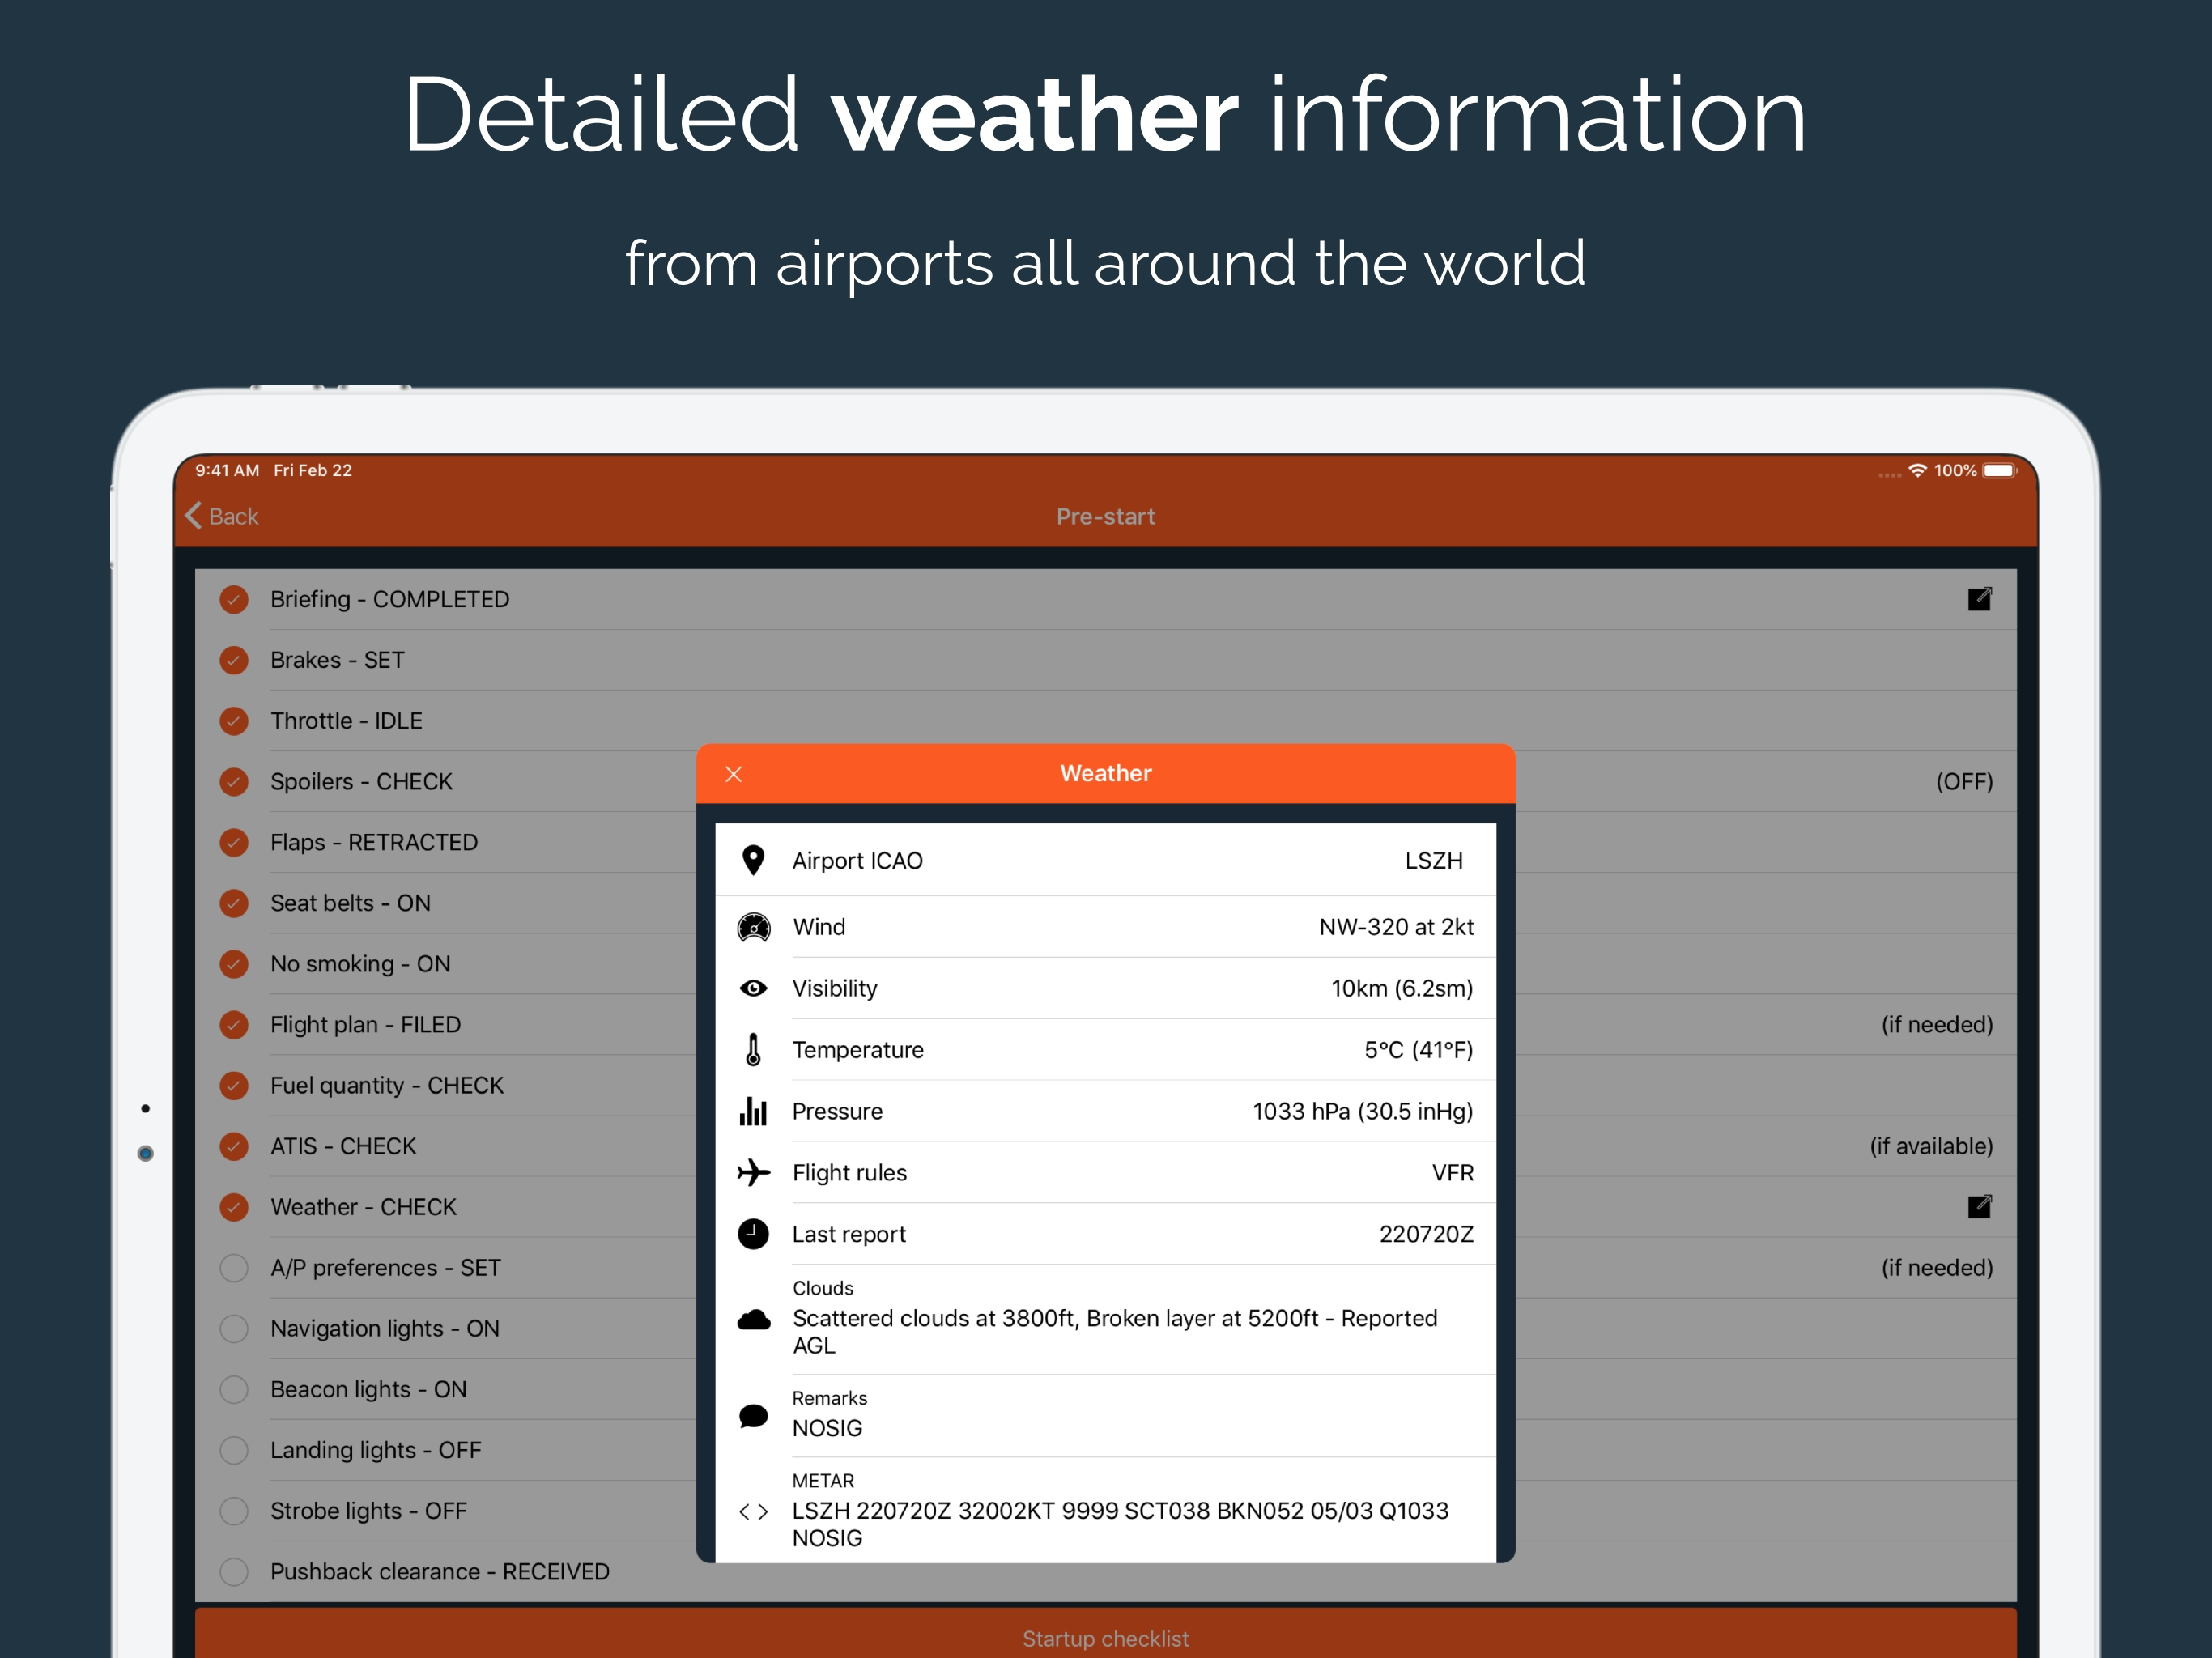Tap the speech bubble Remarks icon
This screenshot has width=2212, height=1658.
click(x=753, y=1415)
